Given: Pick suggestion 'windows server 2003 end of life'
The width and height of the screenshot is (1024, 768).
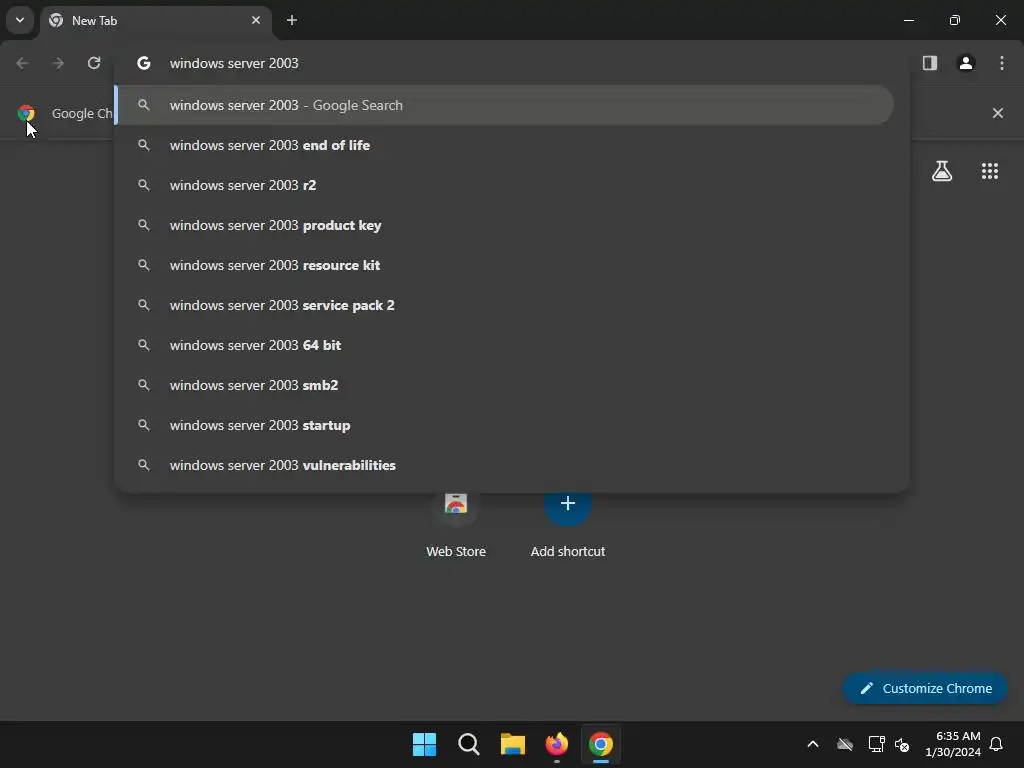Looking at the screenshot, I should point(504,145).
